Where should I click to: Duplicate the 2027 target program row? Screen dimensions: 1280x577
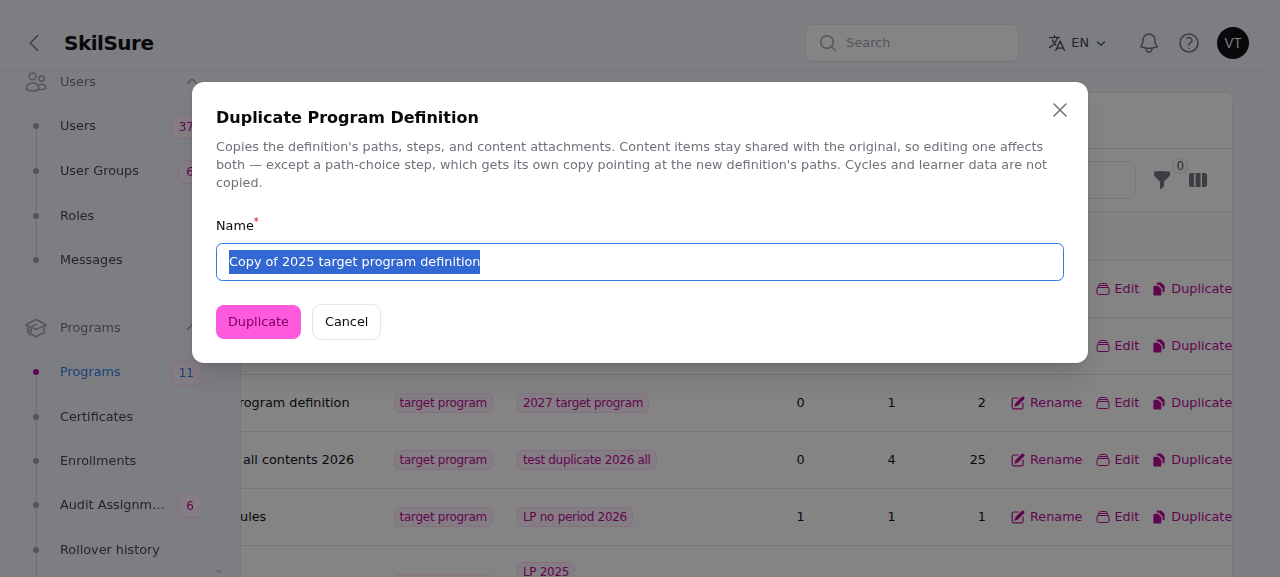tap(1192, 403)
